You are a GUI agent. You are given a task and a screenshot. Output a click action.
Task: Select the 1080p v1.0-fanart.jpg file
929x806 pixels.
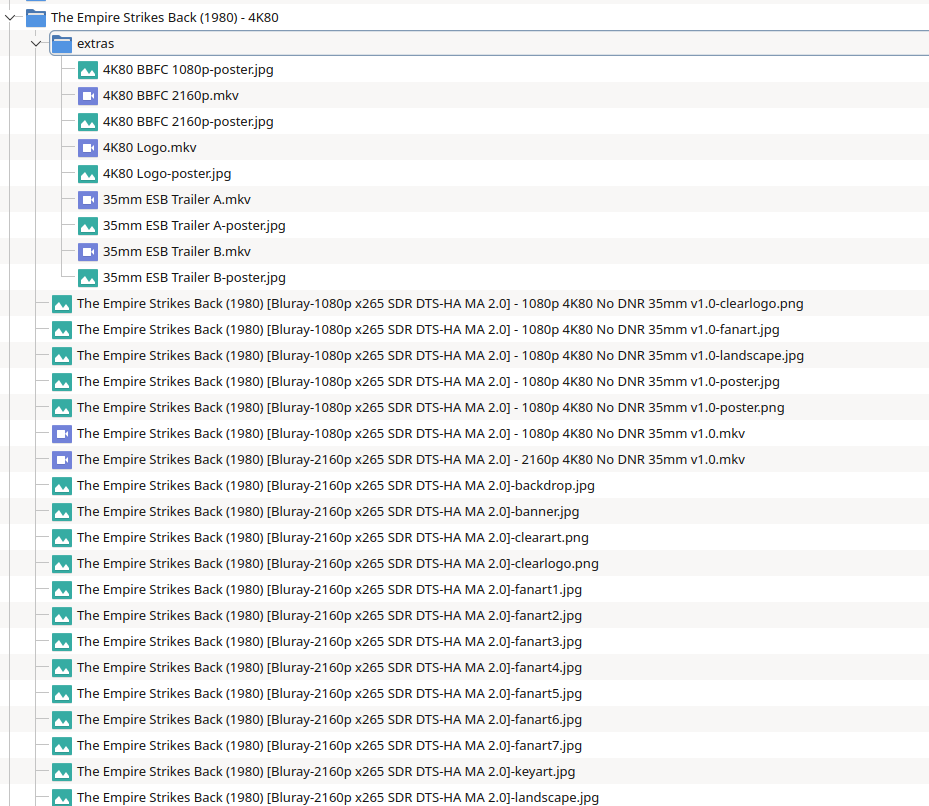click(428, 330)
